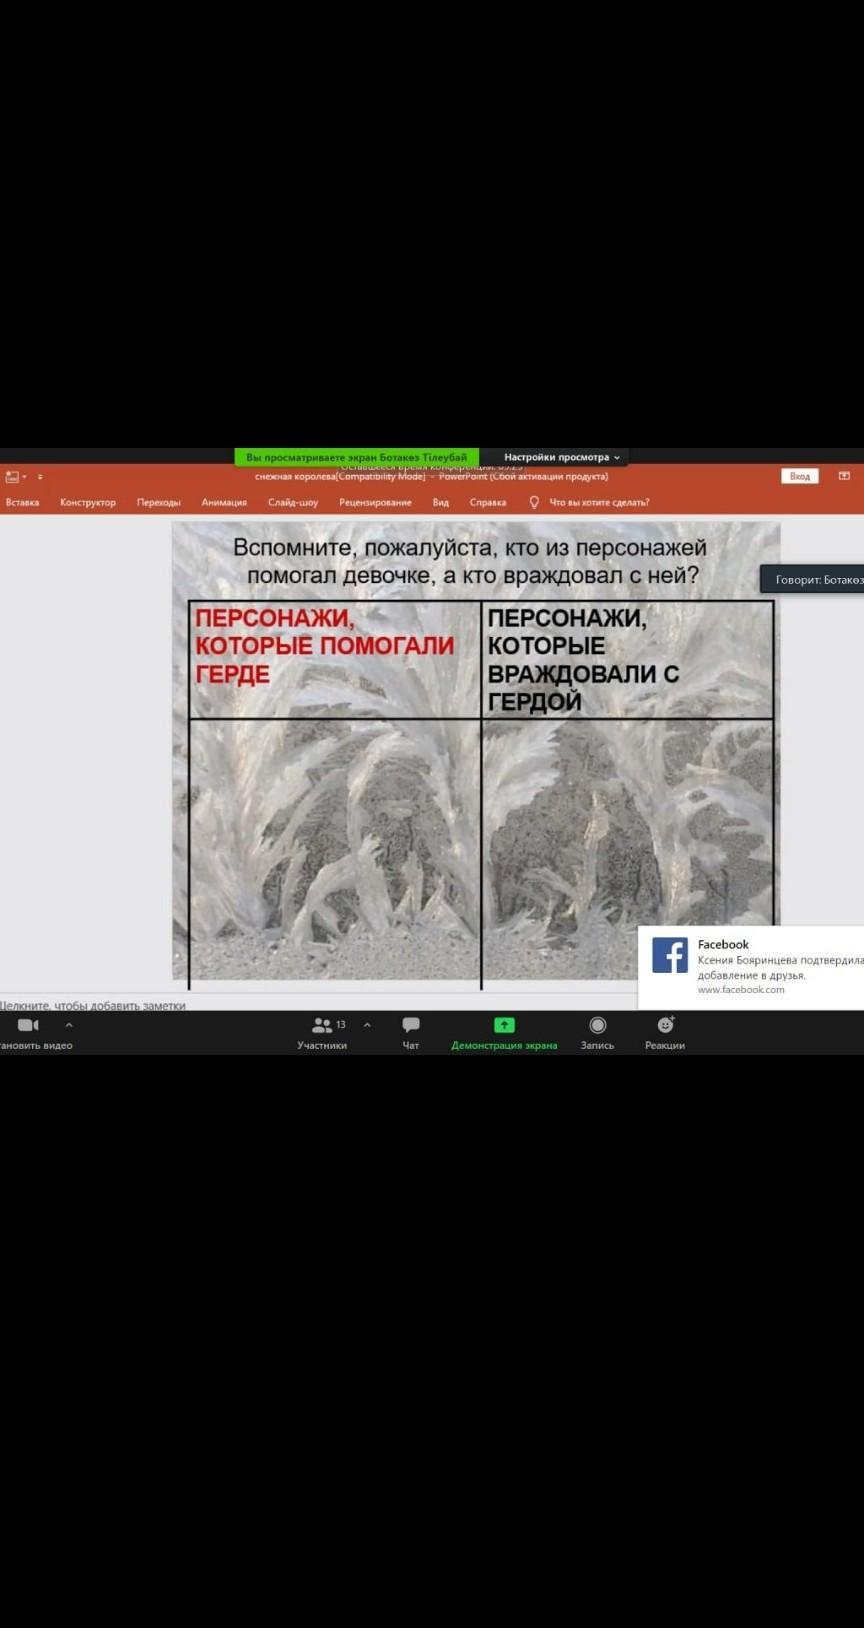Click the Participants icon in Zoom
This screenshot has width=864, height=1628.
[322, 1026]
